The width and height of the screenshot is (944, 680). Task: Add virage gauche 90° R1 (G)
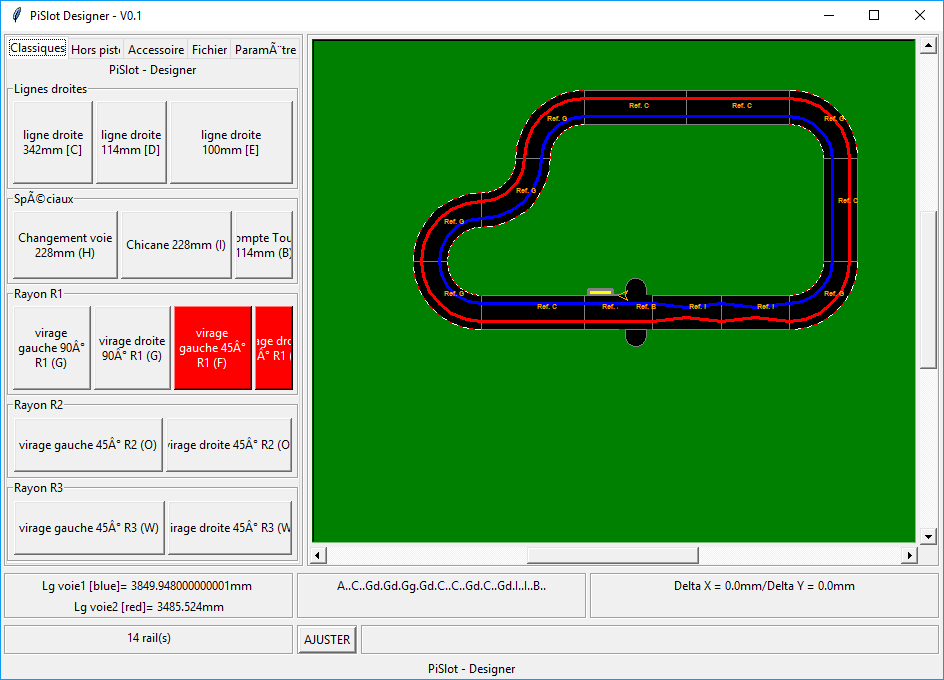pos(51,348)
